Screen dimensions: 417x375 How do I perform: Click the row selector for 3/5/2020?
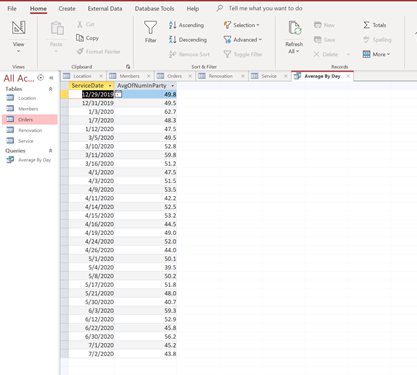point(65,138)
